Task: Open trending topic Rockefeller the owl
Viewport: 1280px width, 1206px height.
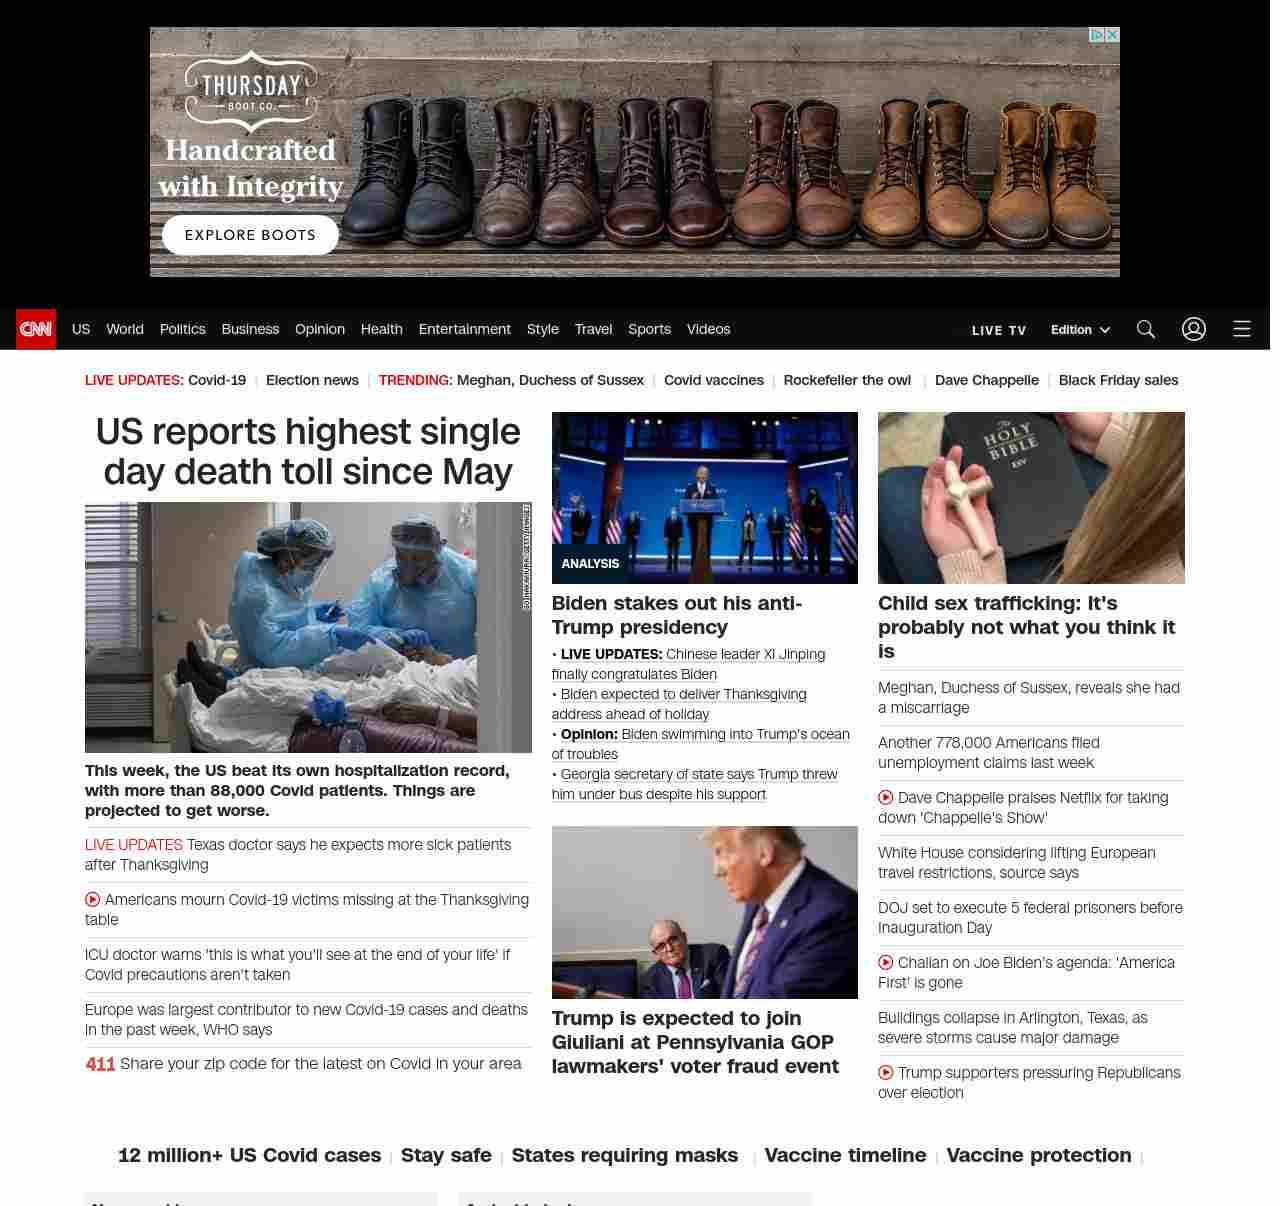Action: click(846, 380)
